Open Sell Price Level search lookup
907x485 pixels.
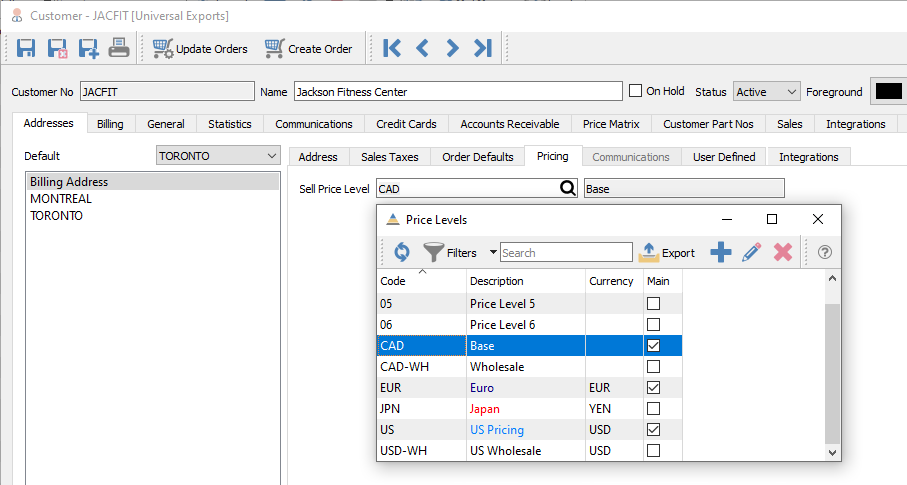tap(568, 188)
